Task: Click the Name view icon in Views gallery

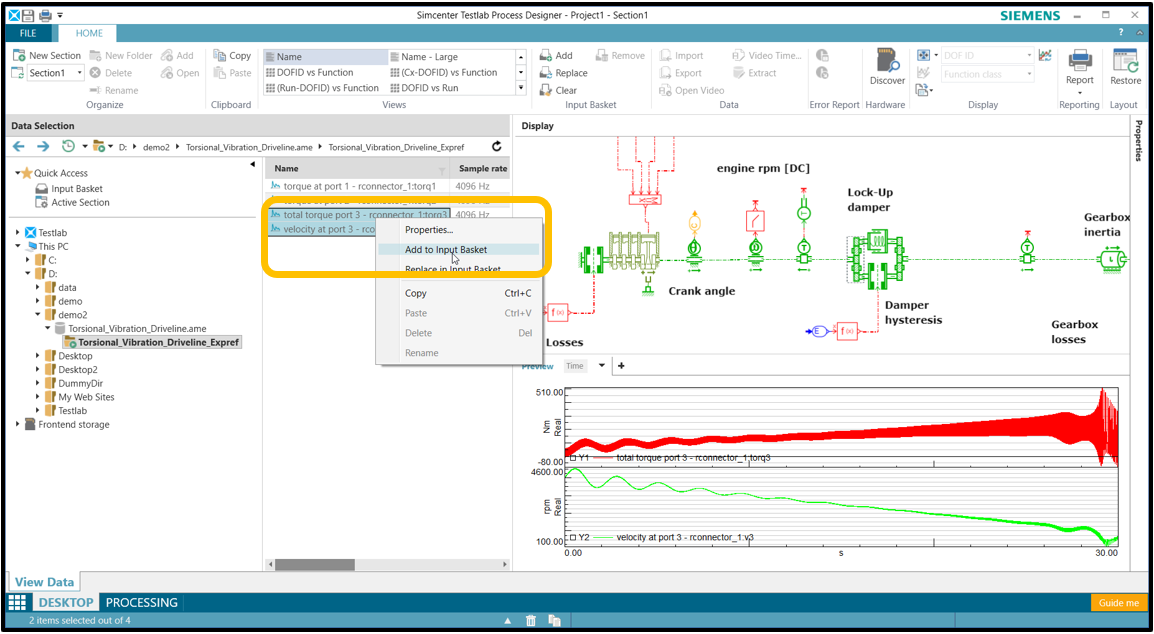Action: coord(270,57)
